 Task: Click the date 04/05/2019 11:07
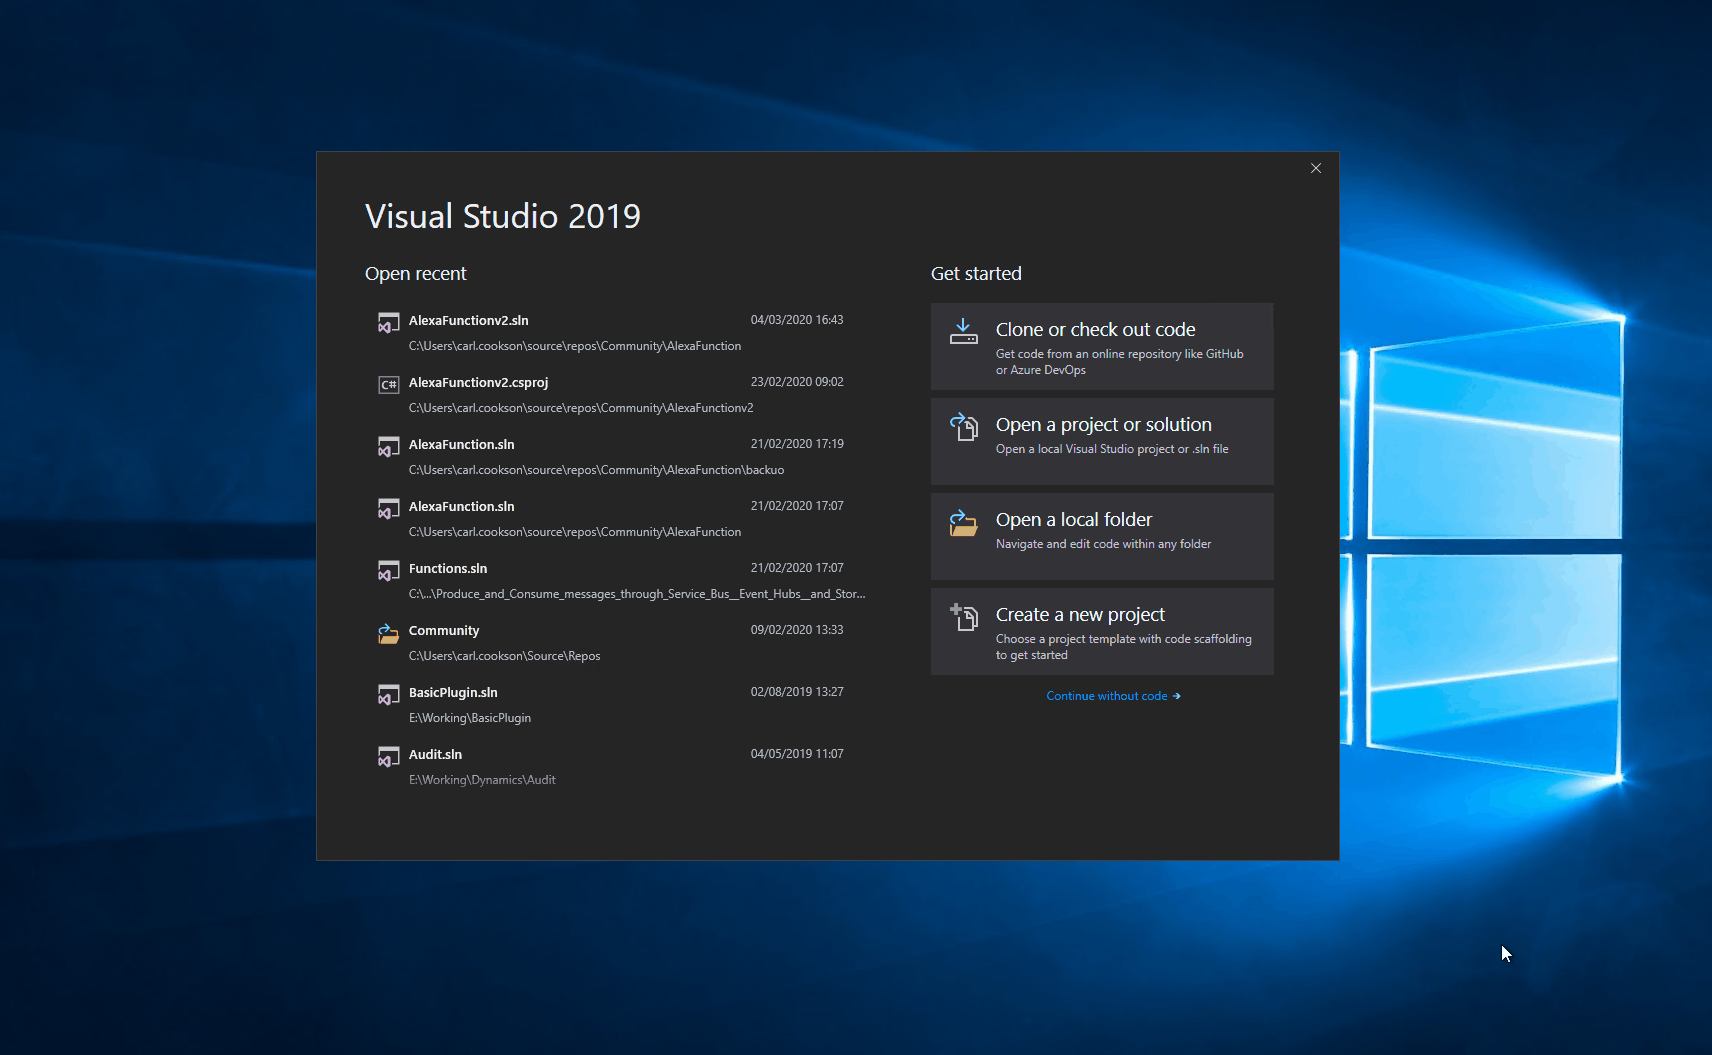[x=797, y=754]
